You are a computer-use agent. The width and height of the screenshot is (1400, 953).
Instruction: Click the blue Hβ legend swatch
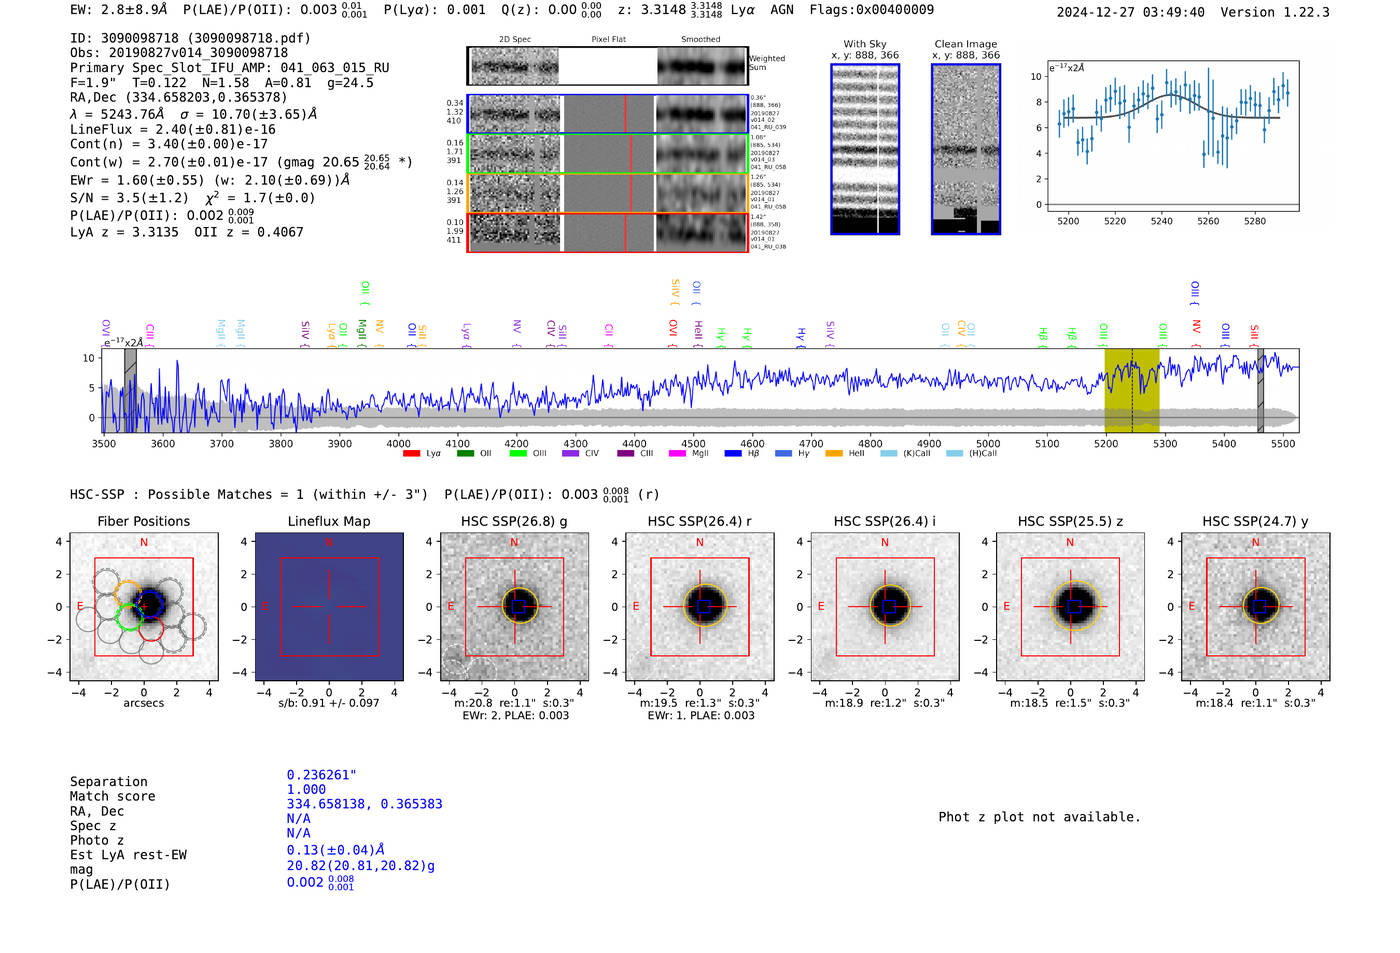click(x=733, y=453)
